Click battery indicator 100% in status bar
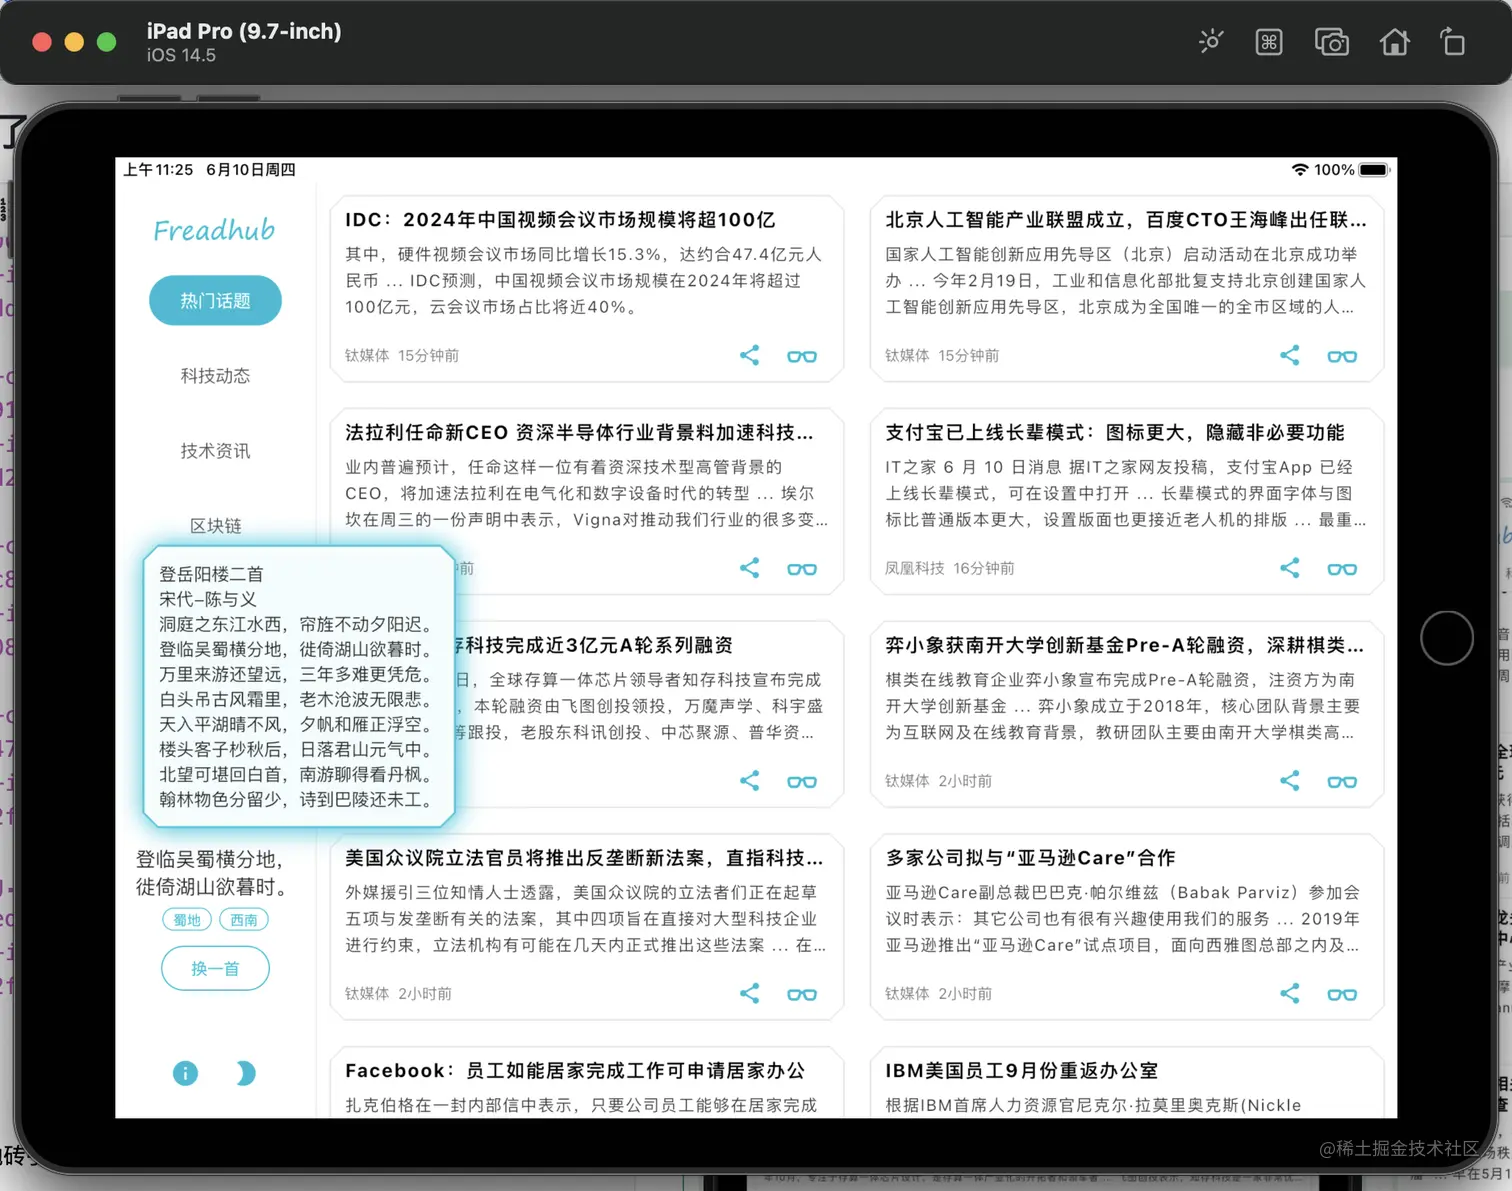 point(1351,170)
